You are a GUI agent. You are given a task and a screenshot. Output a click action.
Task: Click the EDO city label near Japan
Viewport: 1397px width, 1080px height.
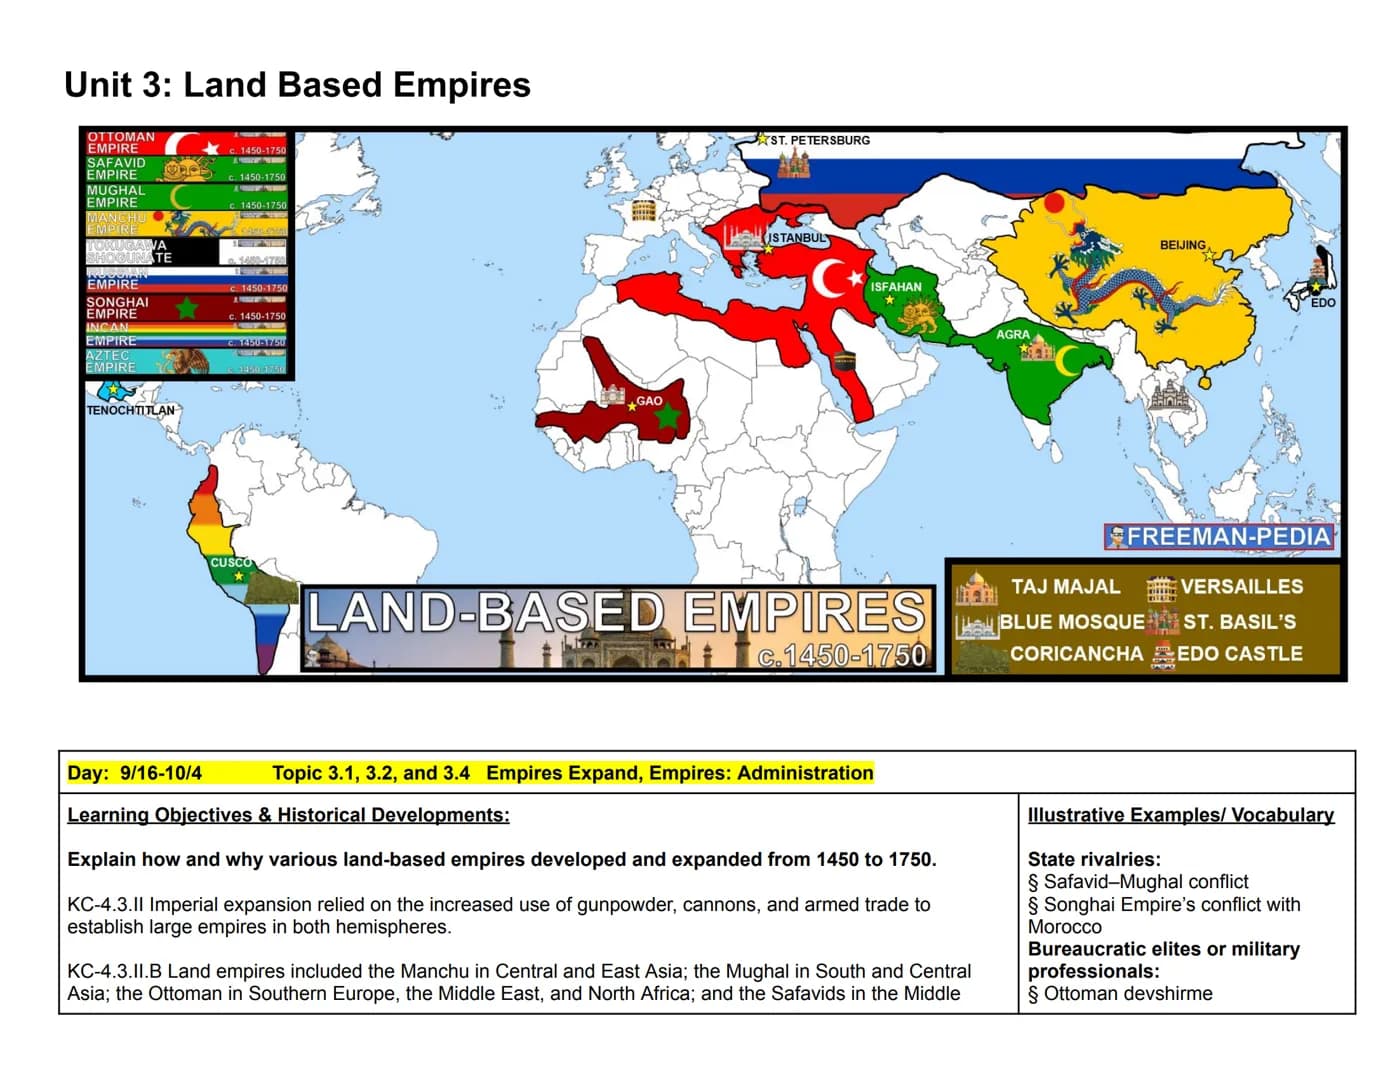click(1323, 303)
